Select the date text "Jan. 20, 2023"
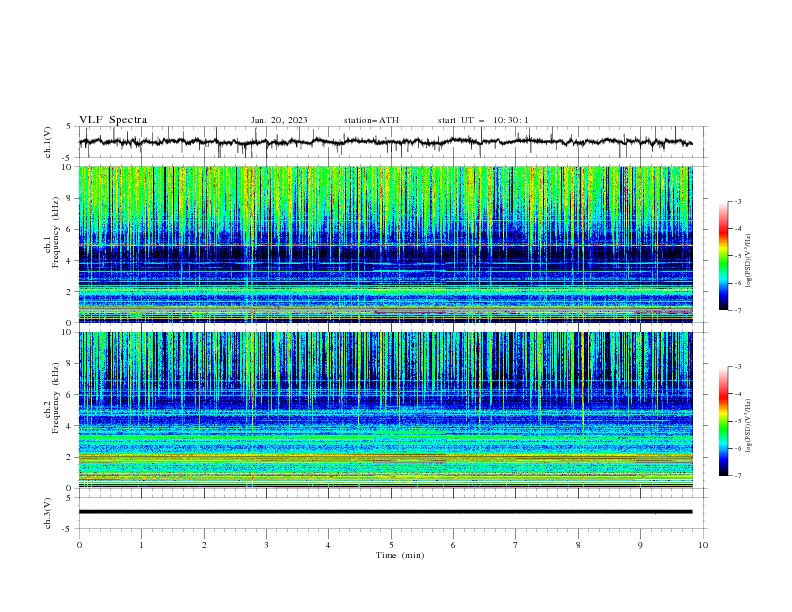The height and width of the screenshot is (612, 792). point(279,120)
